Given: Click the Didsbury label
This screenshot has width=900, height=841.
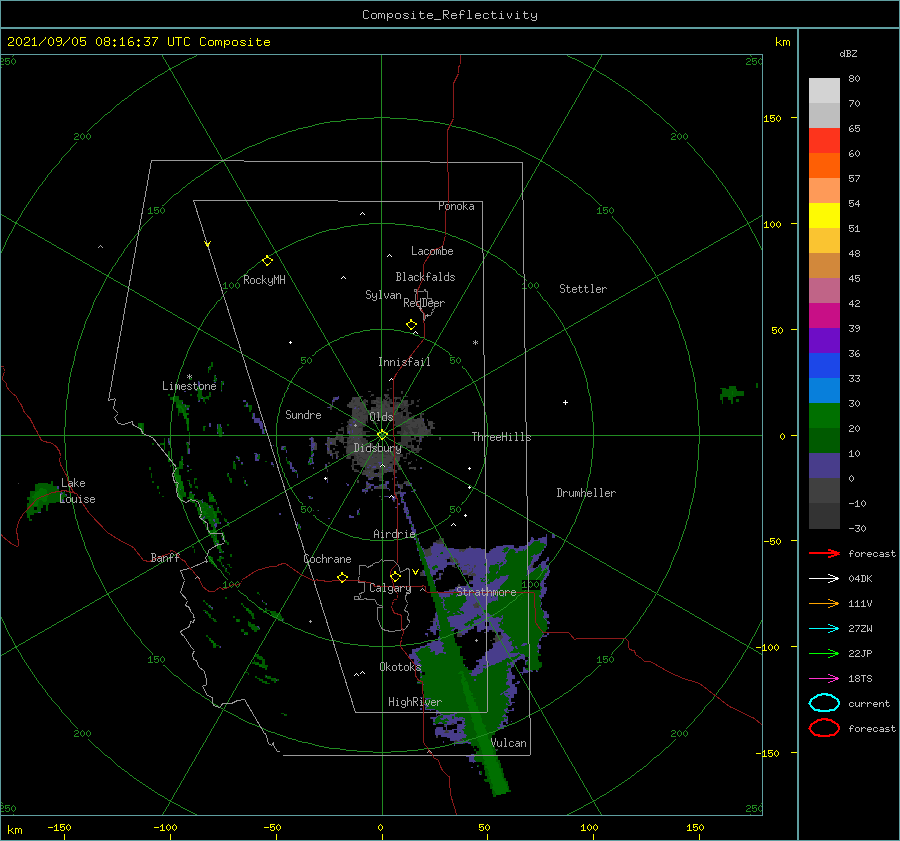Looking at the screenshot, I should [x=378, y=448].
